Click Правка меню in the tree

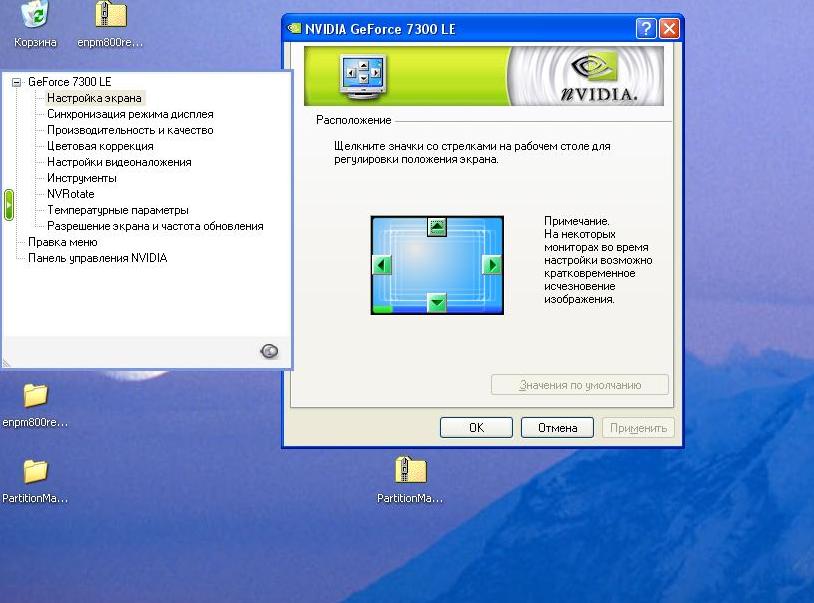(62, 242)
